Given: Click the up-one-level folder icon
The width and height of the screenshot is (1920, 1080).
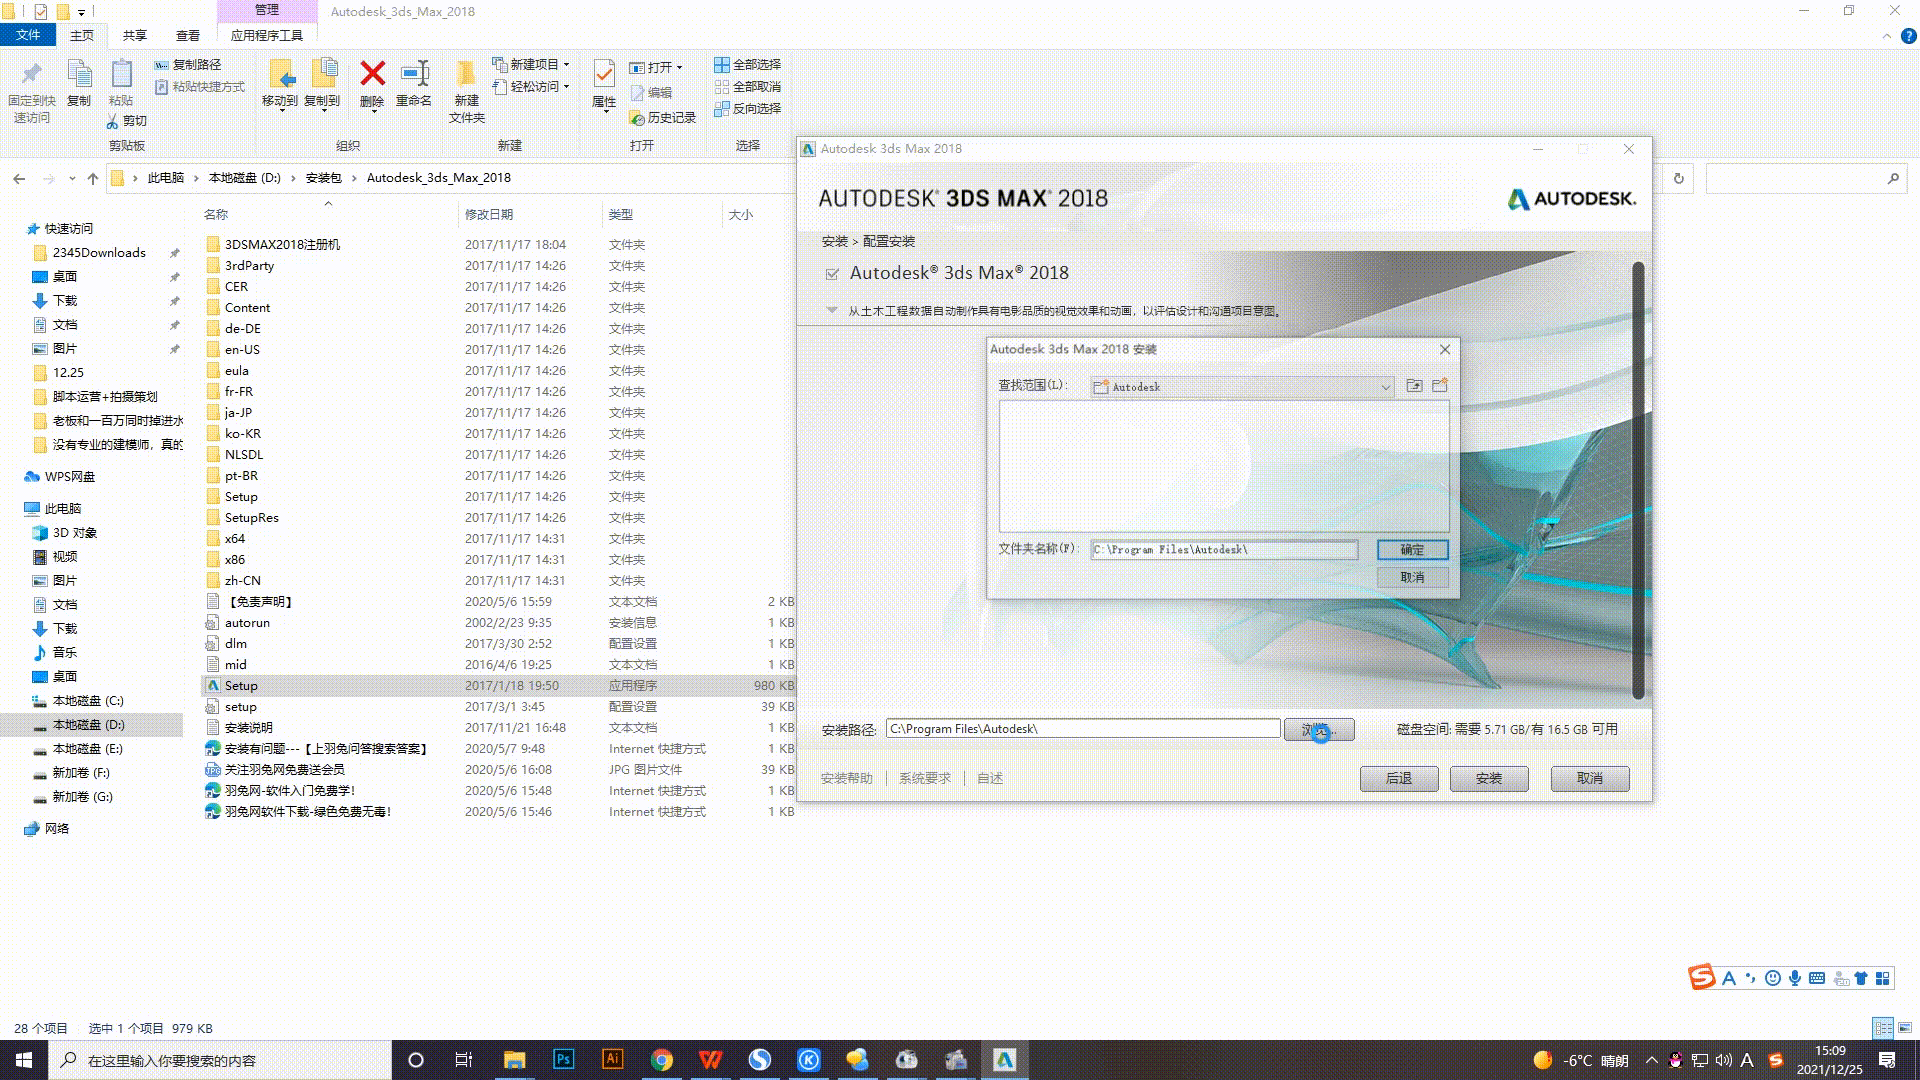Looking at the screenshot, I should [x=1414, y=386].
